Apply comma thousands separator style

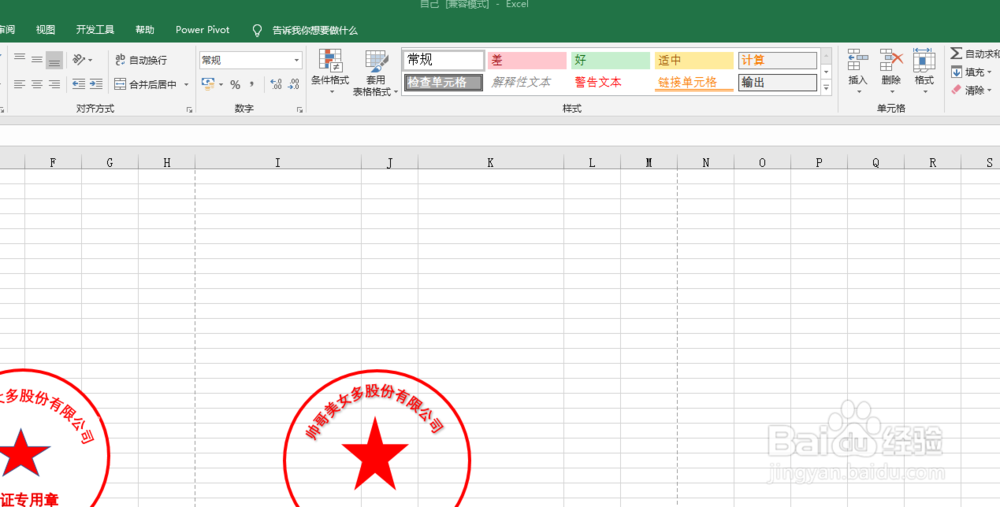click(252, 84)
